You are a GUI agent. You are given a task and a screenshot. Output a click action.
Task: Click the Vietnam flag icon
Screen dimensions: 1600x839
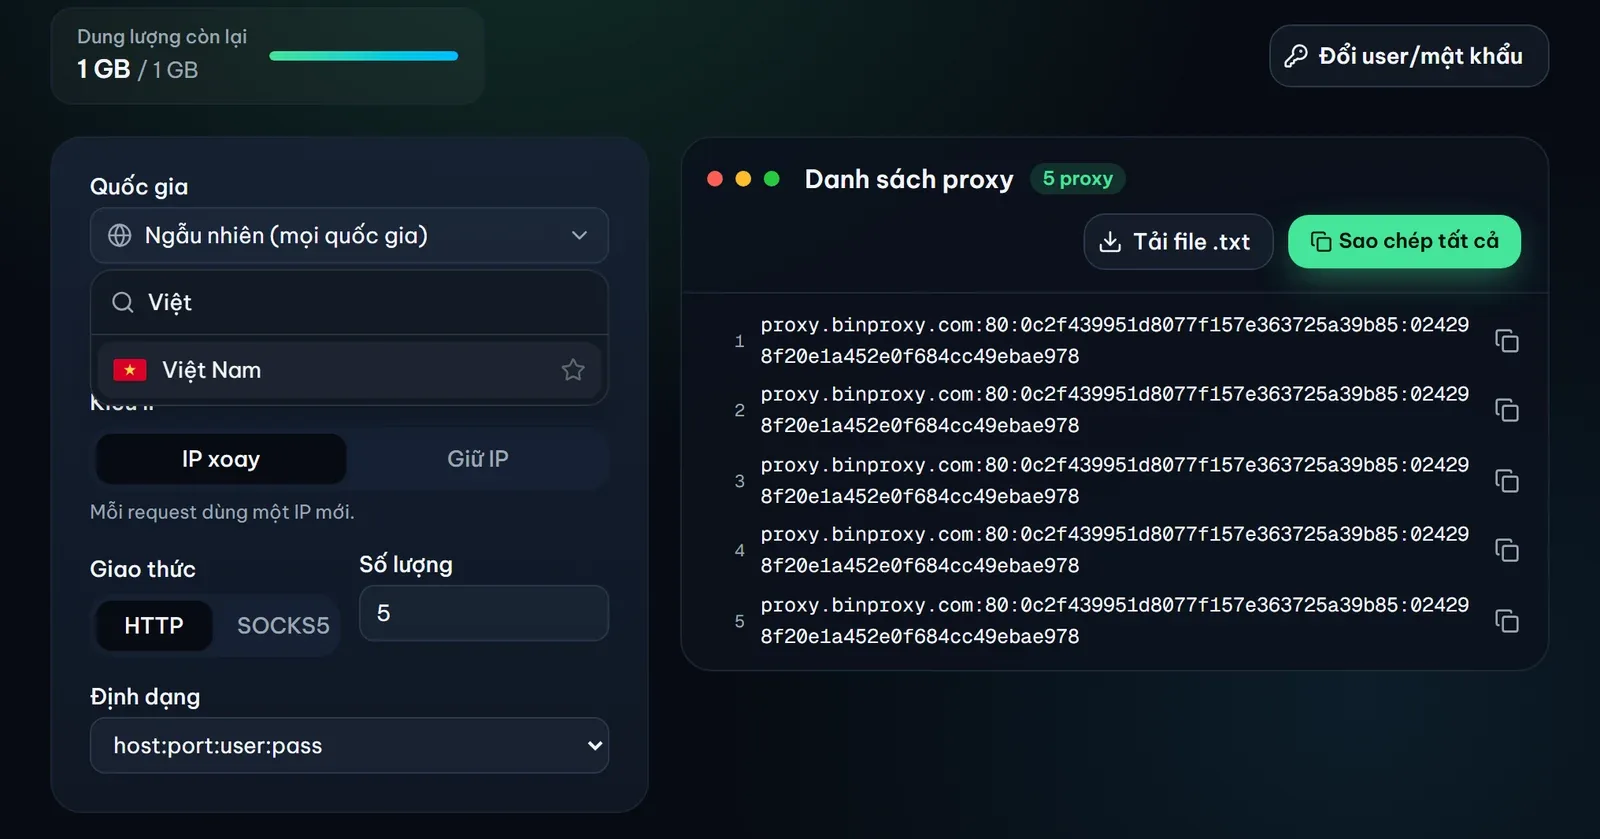click(x=130, y=370)
